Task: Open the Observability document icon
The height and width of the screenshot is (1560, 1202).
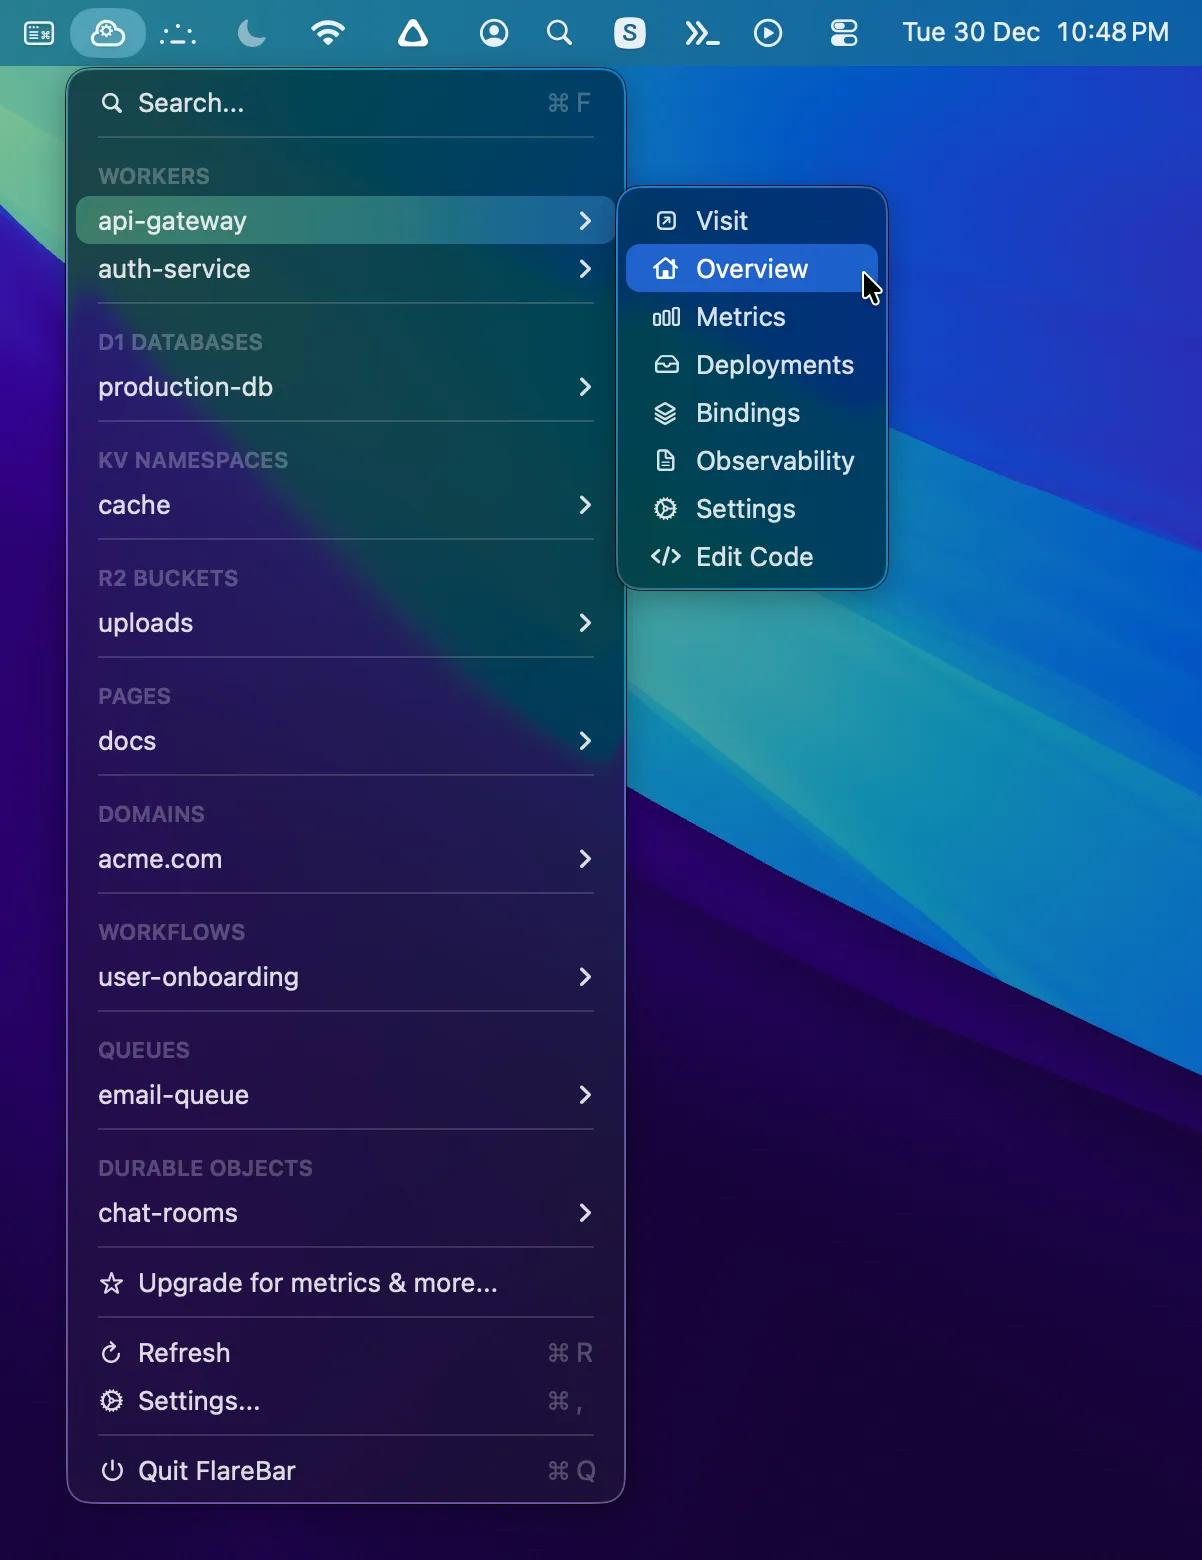Action: [666, 461]
